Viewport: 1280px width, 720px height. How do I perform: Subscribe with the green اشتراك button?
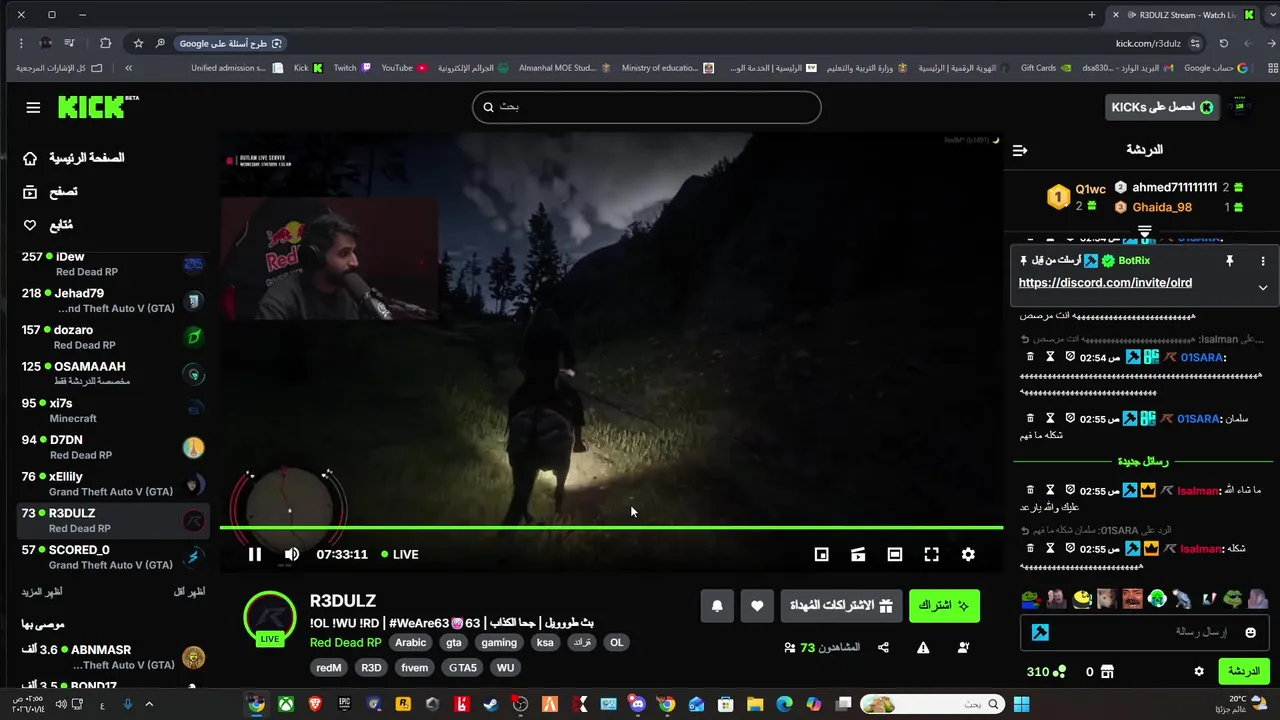click(944, 606)
